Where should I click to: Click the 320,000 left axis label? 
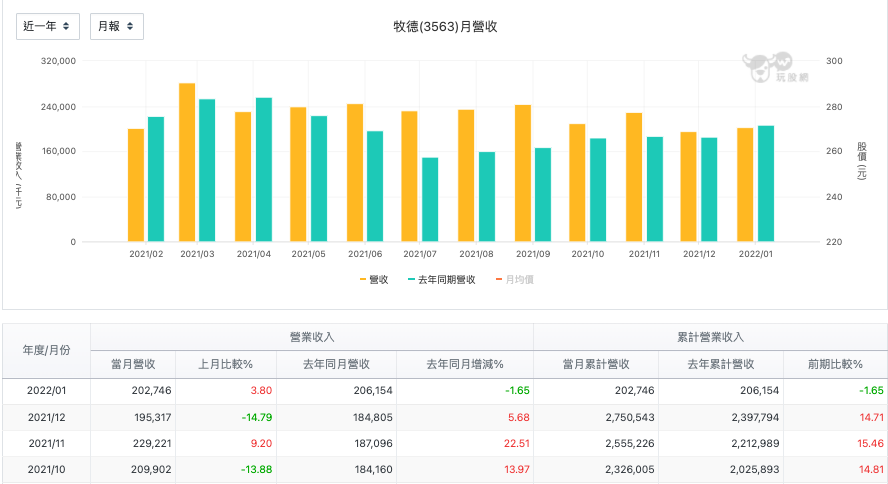[58, 61]
